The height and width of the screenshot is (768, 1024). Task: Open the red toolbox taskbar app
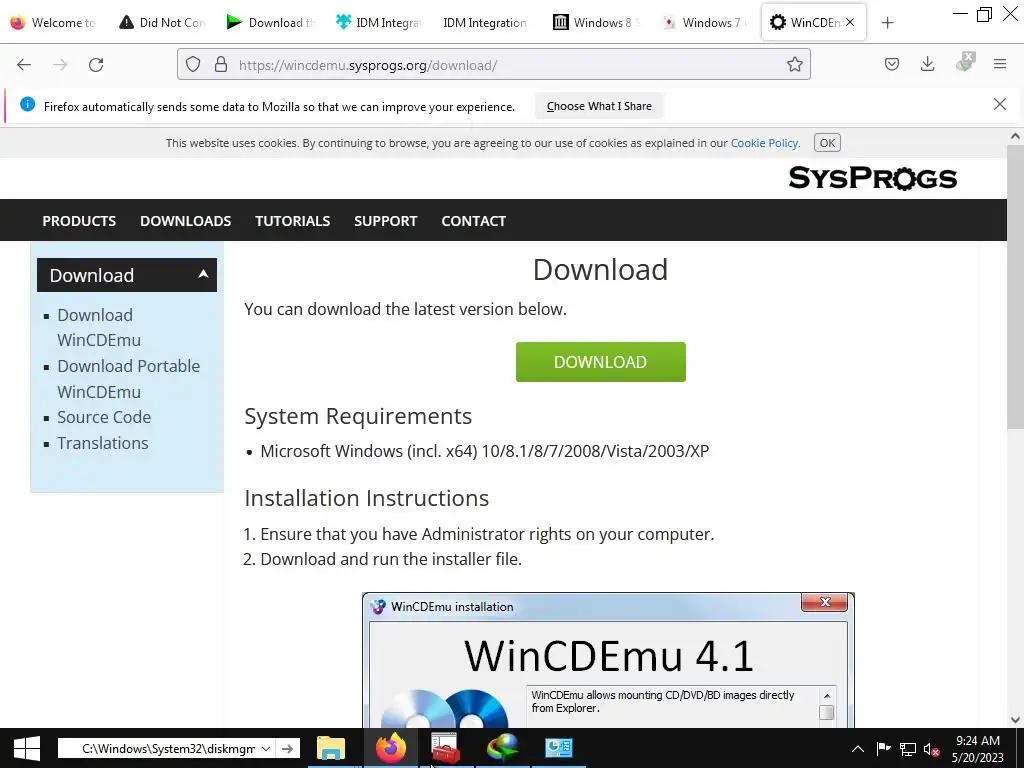coord(445,748)
